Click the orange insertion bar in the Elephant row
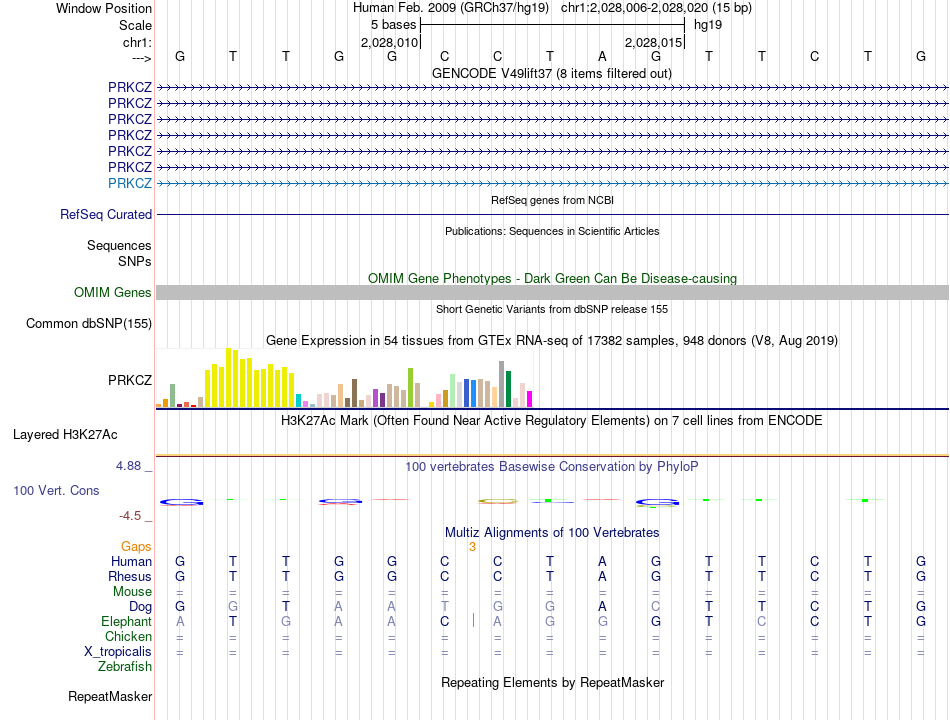This screenshot has height=720, width=950. (x=473, y=620)
